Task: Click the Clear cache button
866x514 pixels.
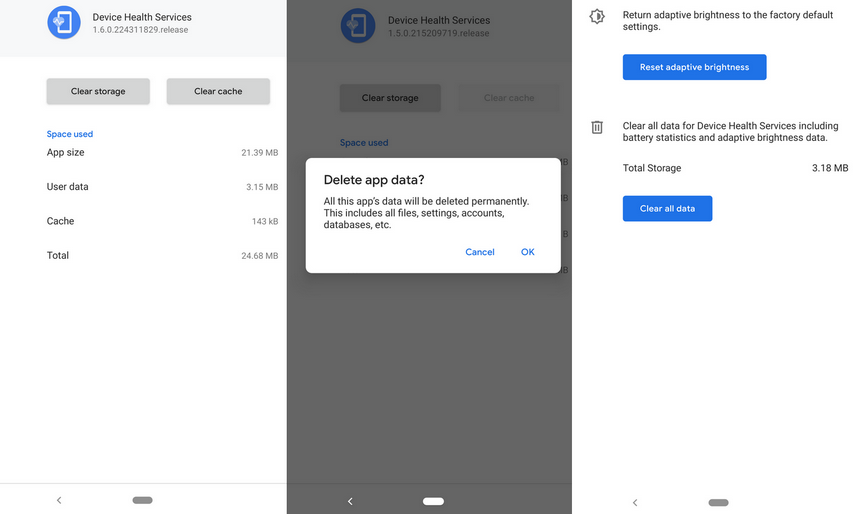Action: (218, 91)
